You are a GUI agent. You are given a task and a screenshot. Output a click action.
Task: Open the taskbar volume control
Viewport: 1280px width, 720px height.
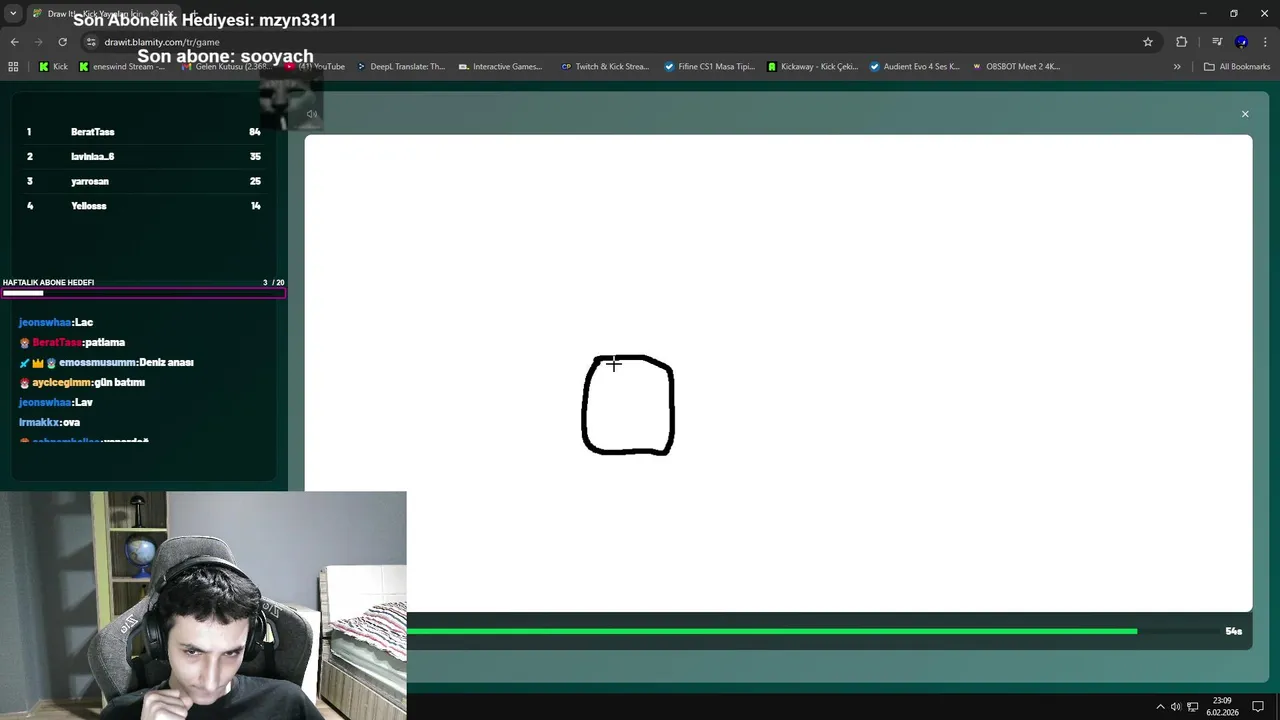coord(1176,707)
